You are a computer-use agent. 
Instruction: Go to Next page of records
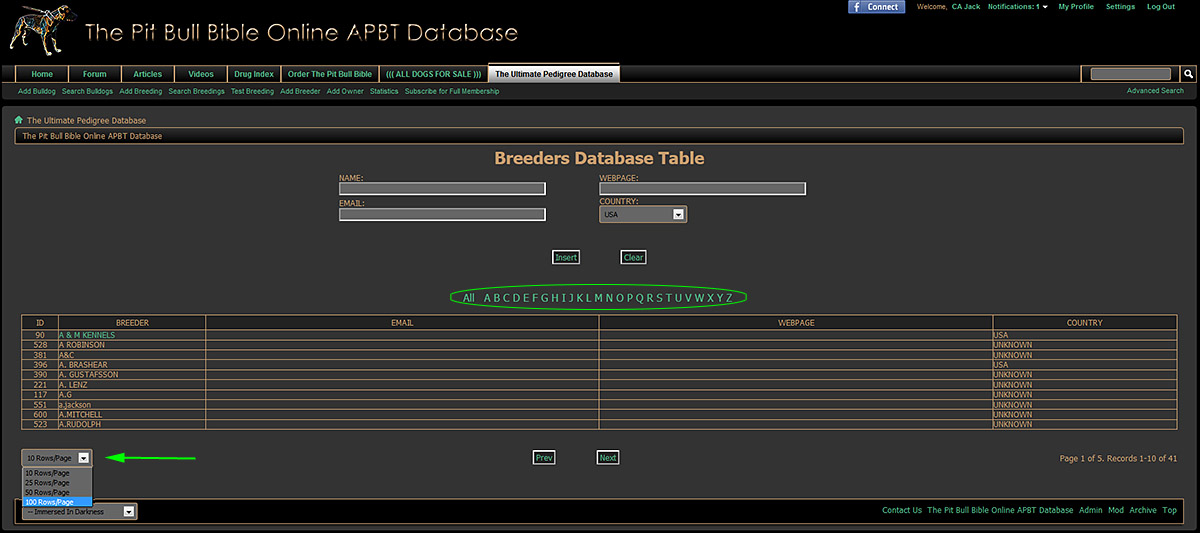[608, 458]
